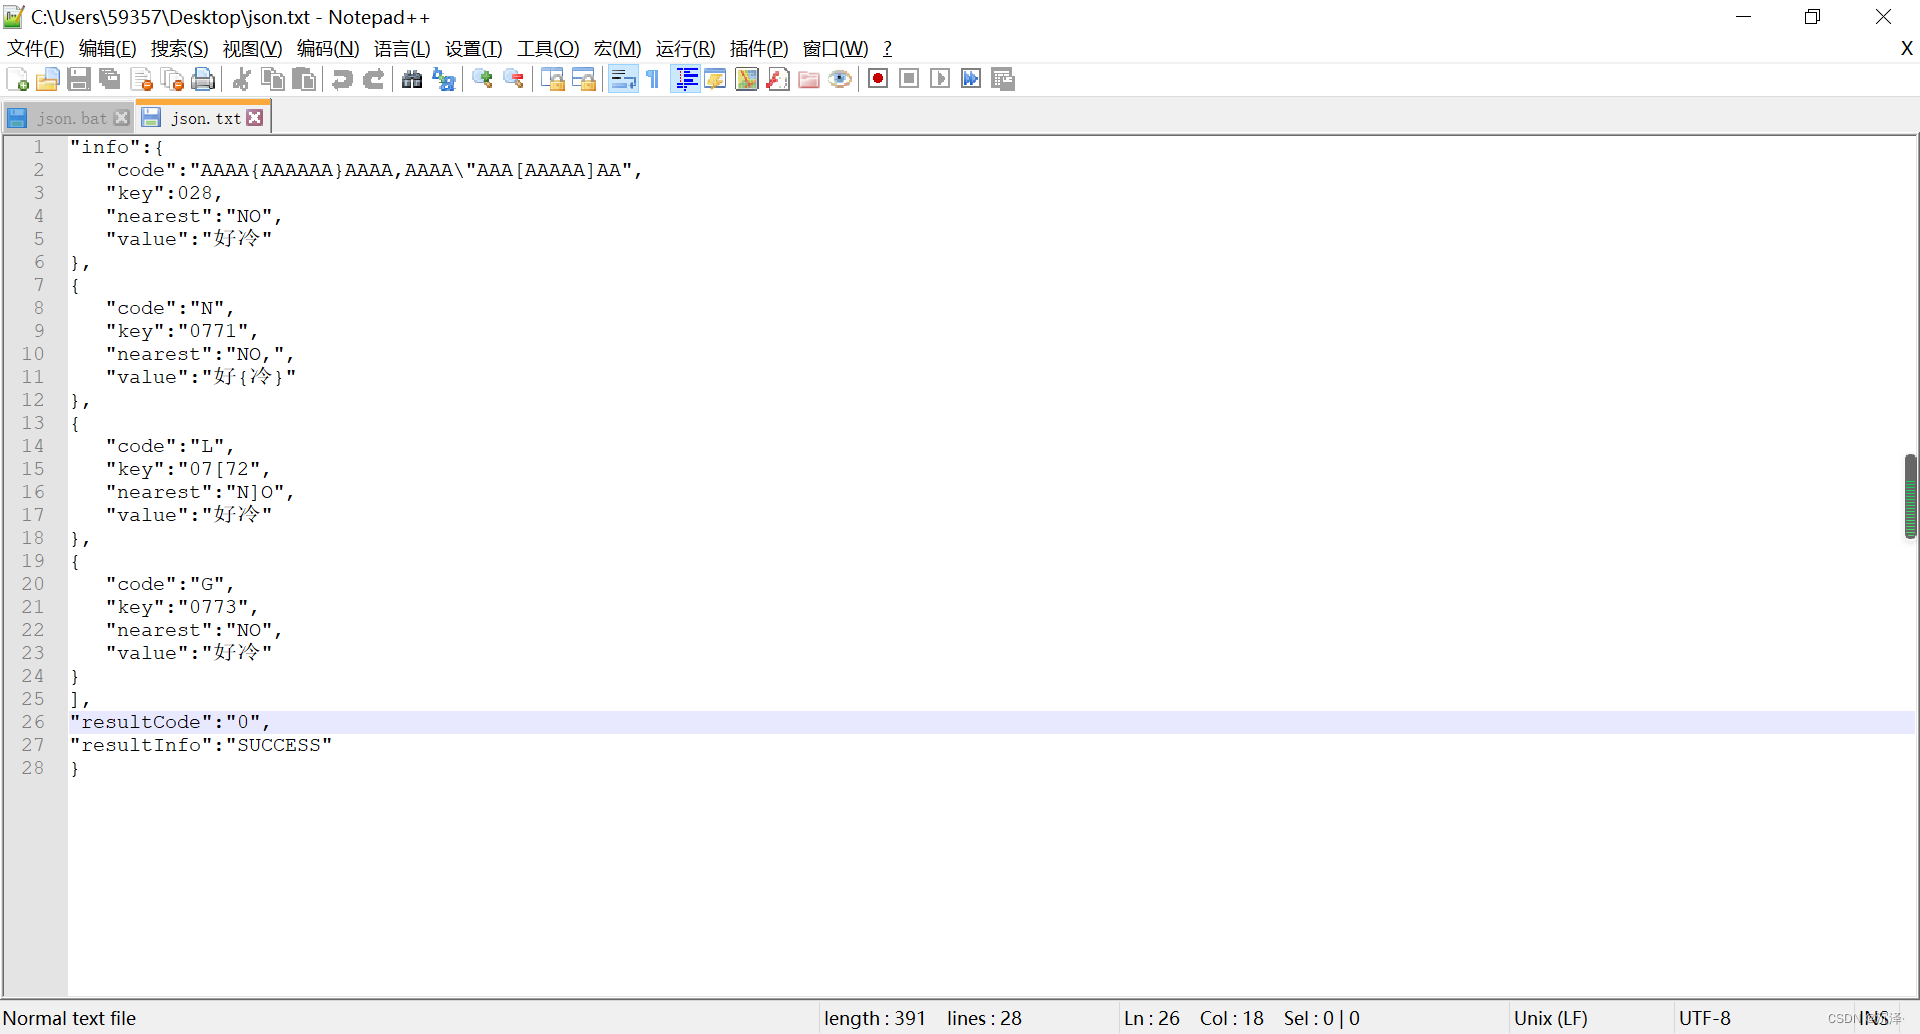Click the Ln : 26 Col : 18 status

(x=1193, y=1018)
